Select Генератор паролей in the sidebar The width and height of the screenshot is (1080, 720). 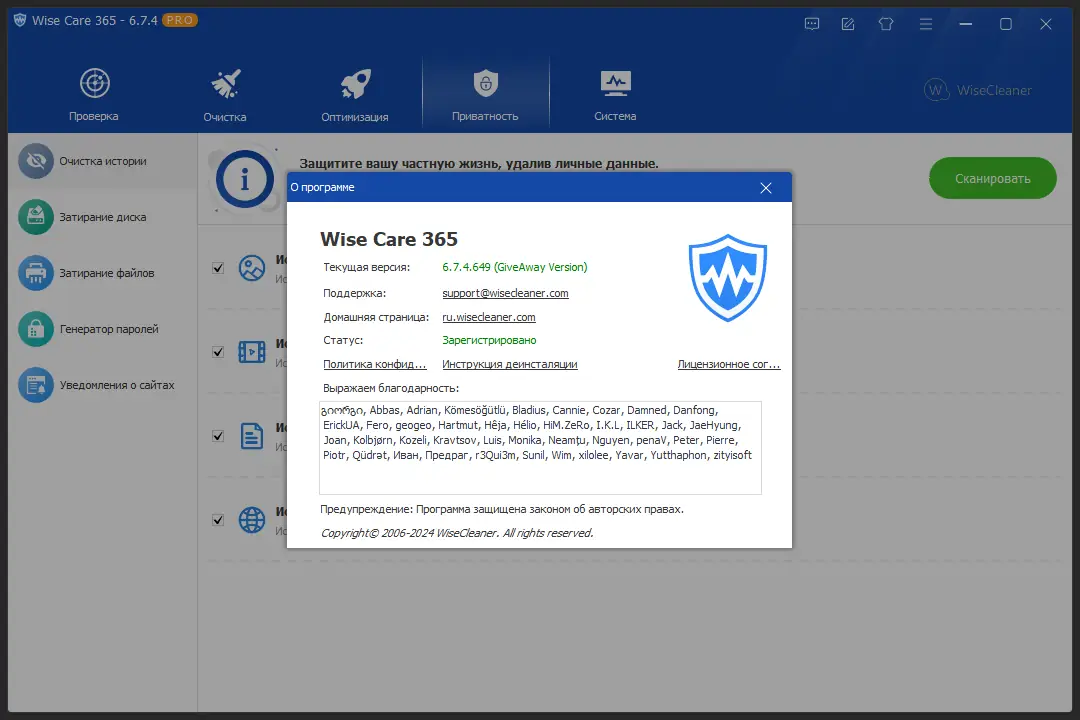[x=103, y=329]
